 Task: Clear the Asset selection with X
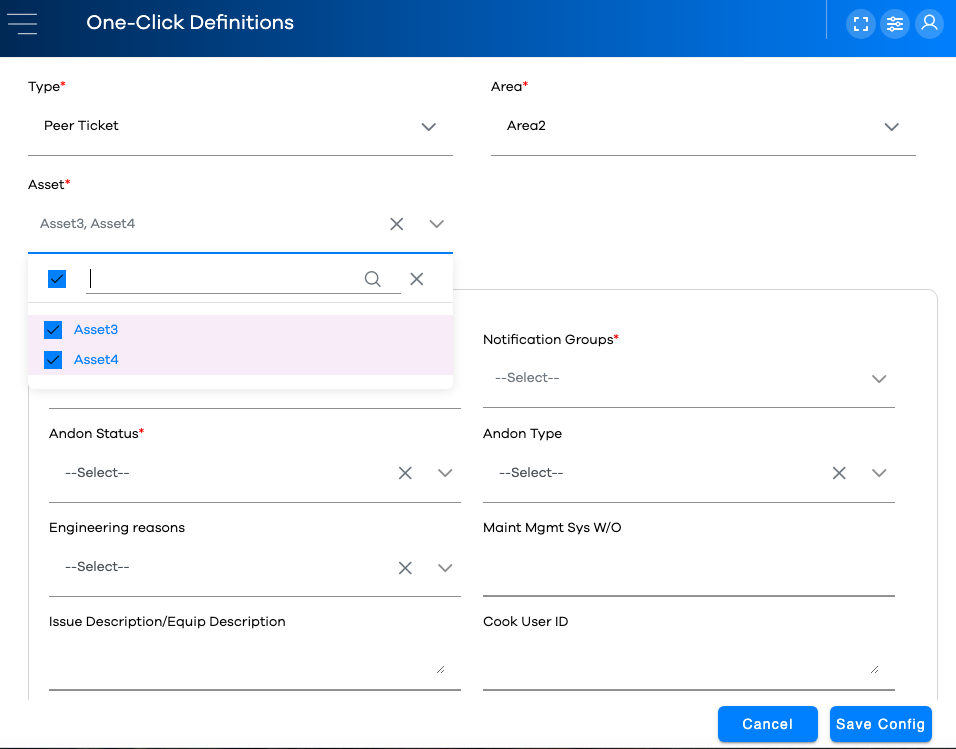pyautogui.click(x=396, y=224)
